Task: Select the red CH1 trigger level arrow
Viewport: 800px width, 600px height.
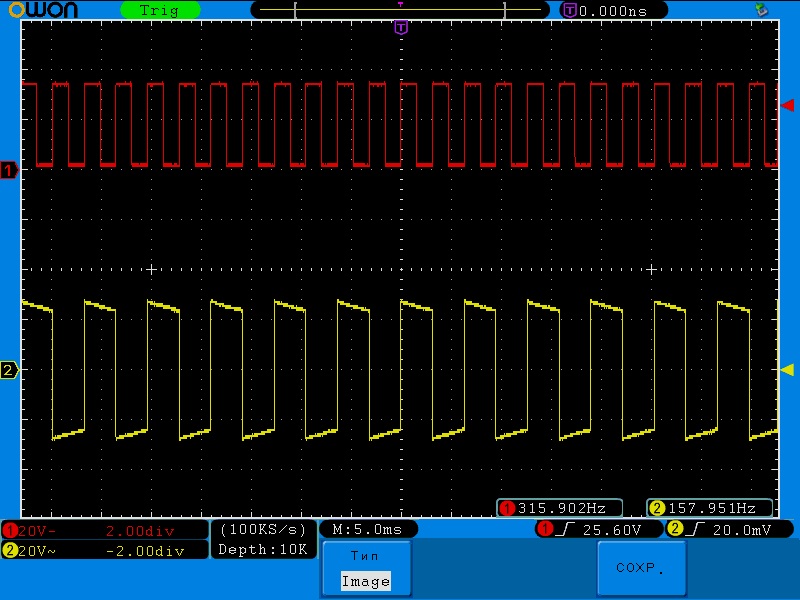Action: [x=787, y=105]
